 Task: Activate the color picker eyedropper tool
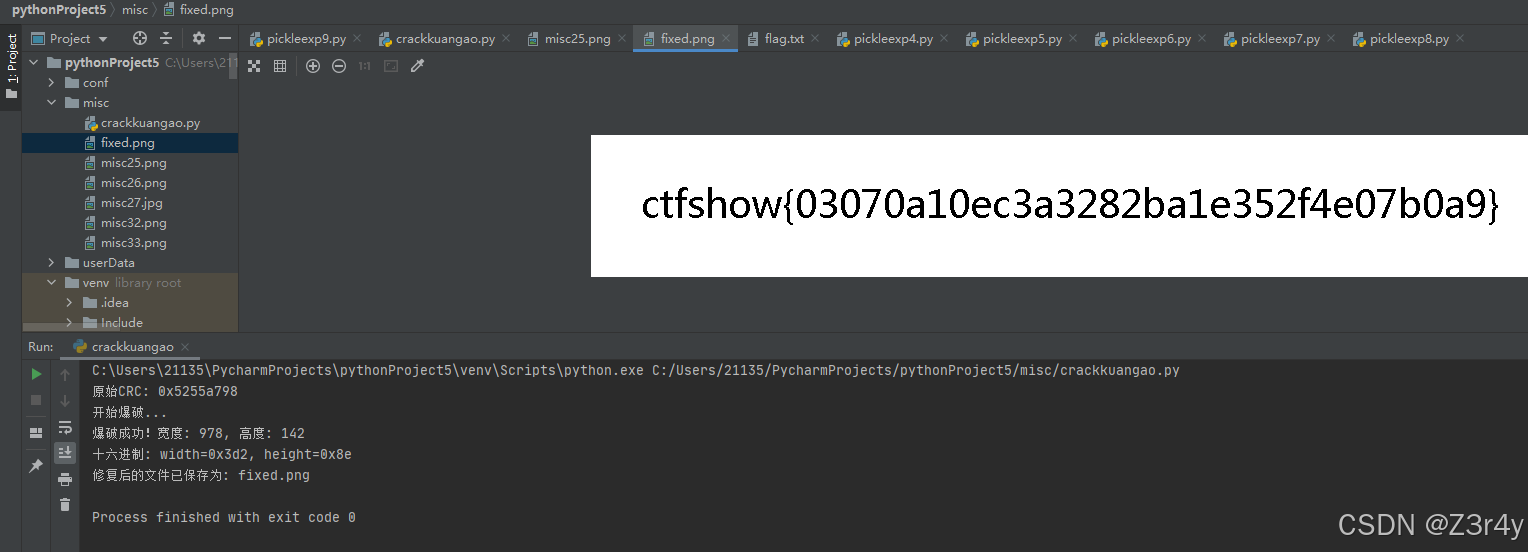coord(418,66)
